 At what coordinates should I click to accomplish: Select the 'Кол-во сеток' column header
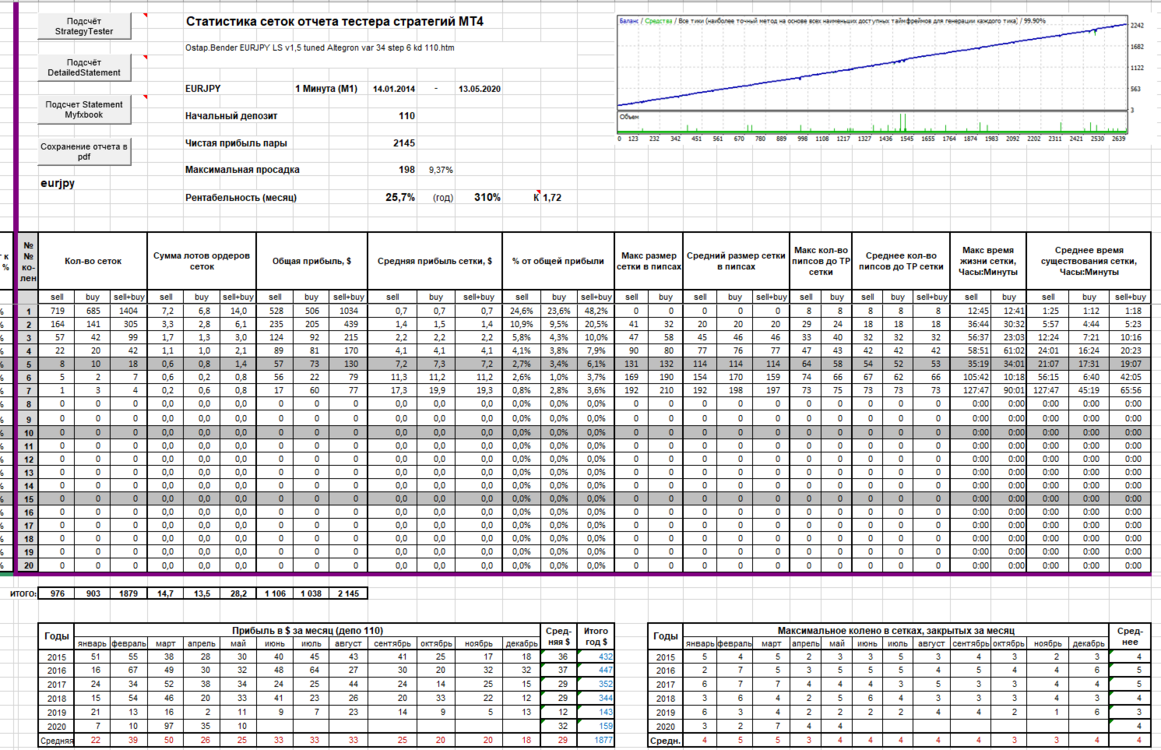(x=93, y=261)
